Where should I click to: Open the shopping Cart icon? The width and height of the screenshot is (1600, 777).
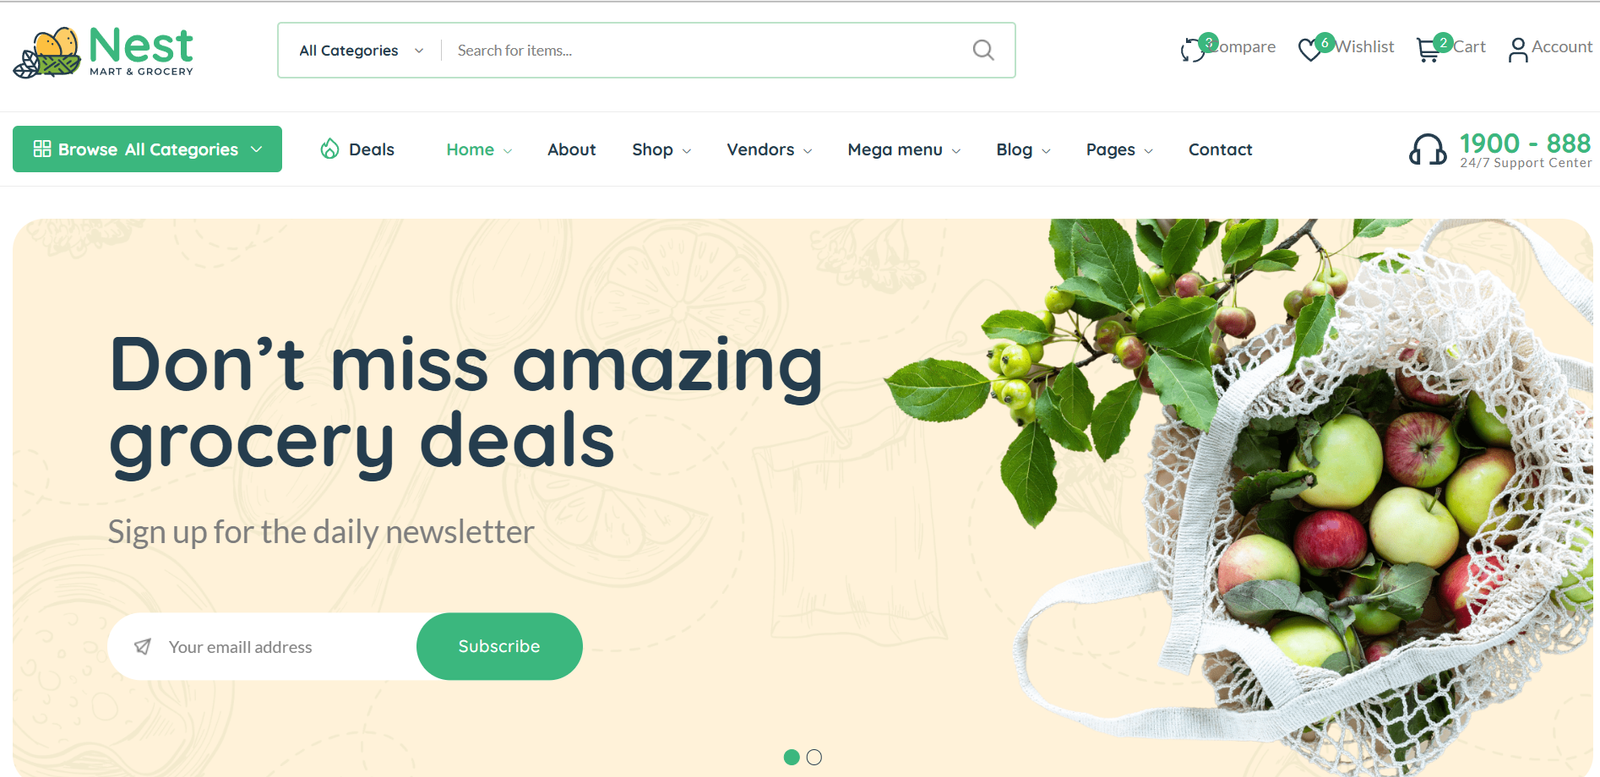click(x=1428, y=49)
